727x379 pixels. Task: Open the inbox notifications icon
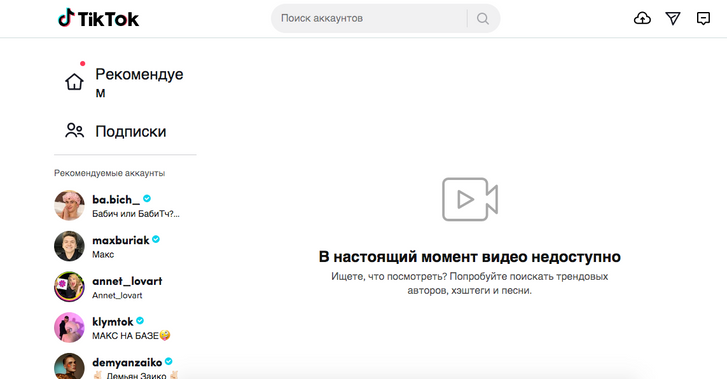tap(703, 18)
